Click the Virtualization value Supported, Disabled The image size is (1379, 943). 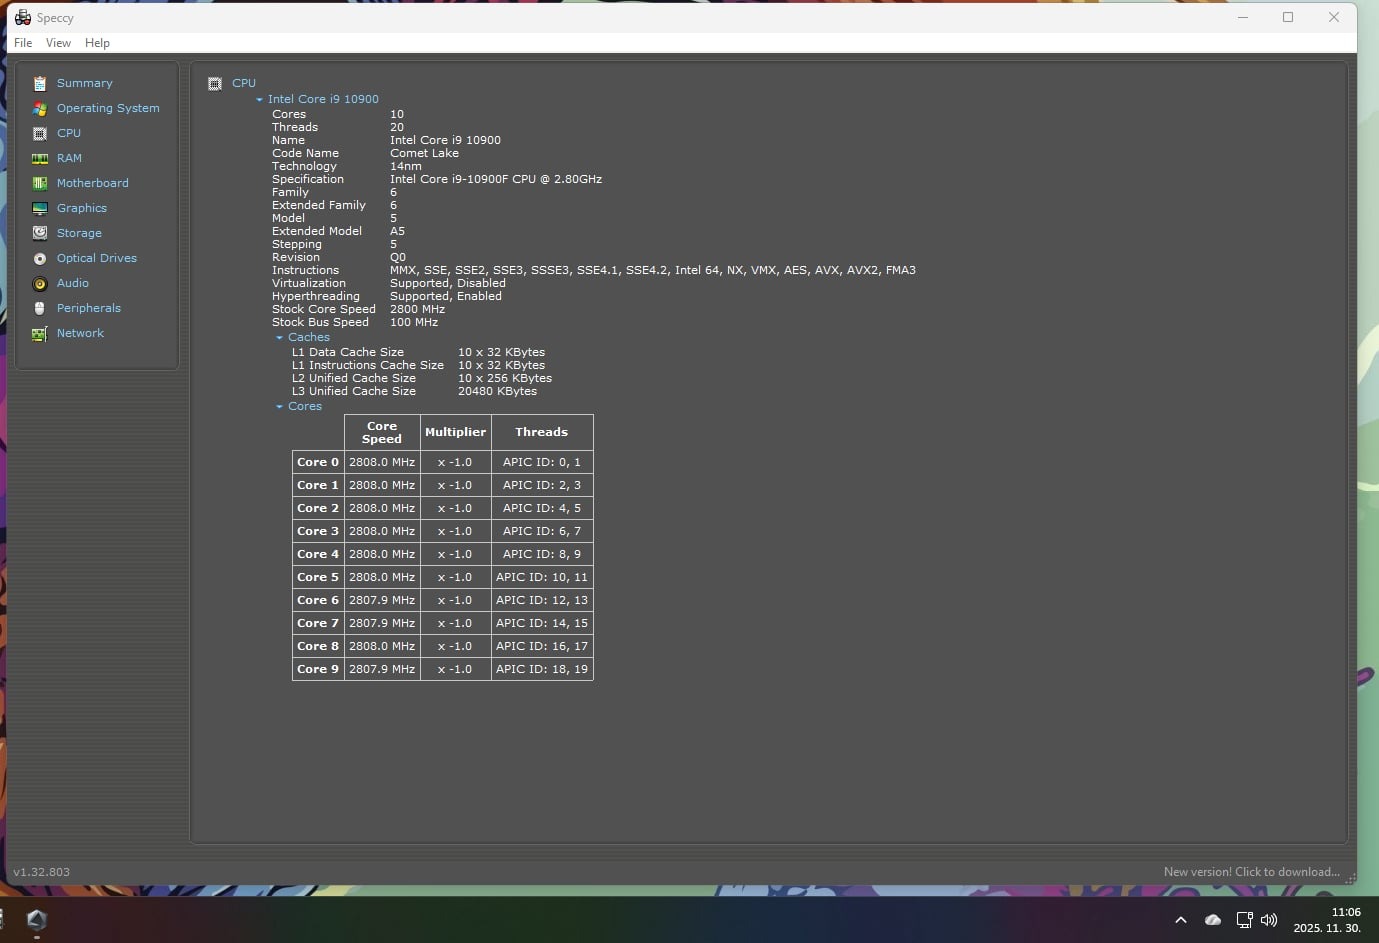click(x=448, y=283)
